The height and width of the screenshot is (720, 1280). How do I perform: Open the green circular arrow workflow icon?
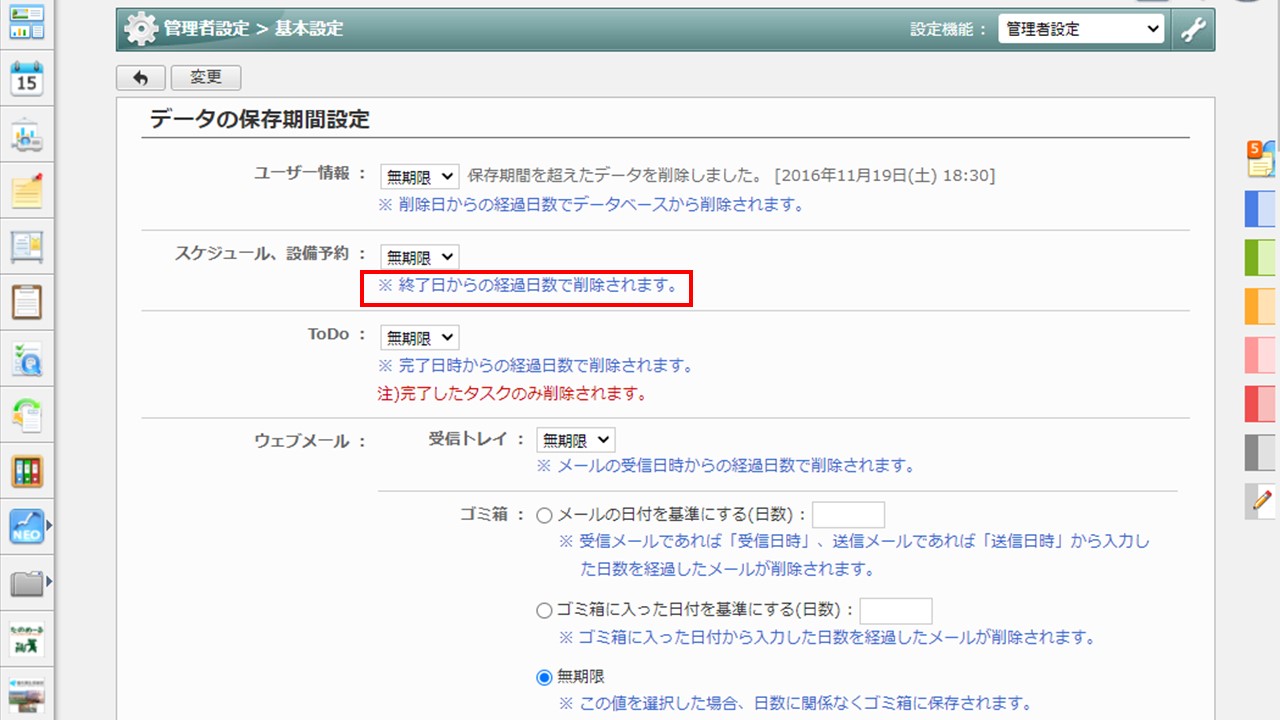pos(27,414)
